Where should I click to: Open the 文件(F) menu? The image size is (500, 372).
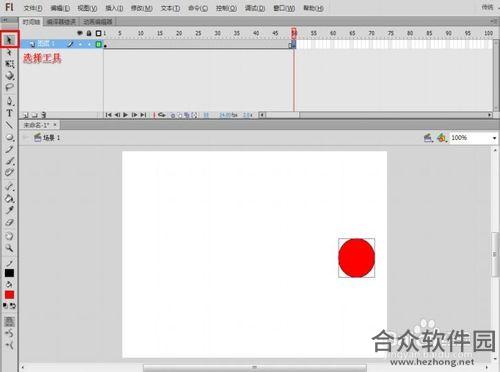pos(33,8)
